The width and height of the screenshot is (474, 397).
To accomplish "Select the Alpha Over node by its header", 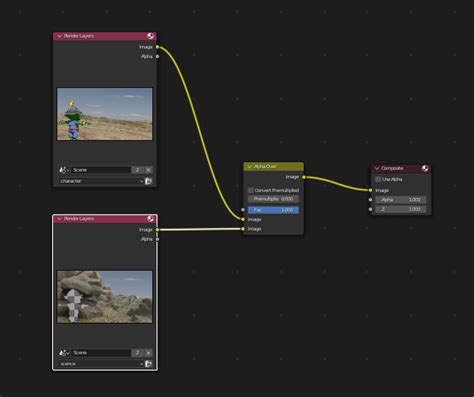I will 273,166.
